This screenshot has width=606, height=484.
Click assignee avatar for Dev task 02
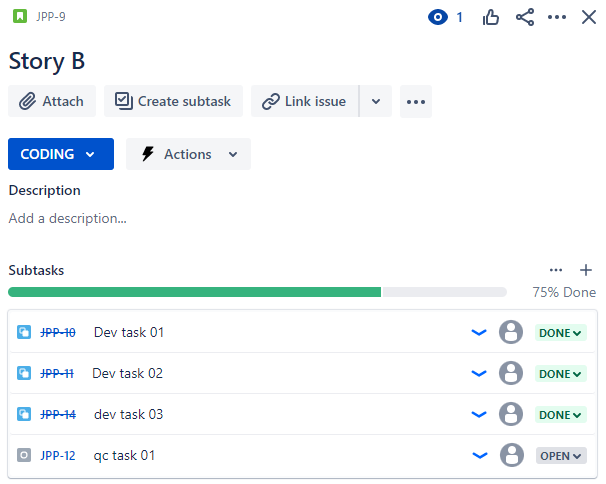coord(511,373)
